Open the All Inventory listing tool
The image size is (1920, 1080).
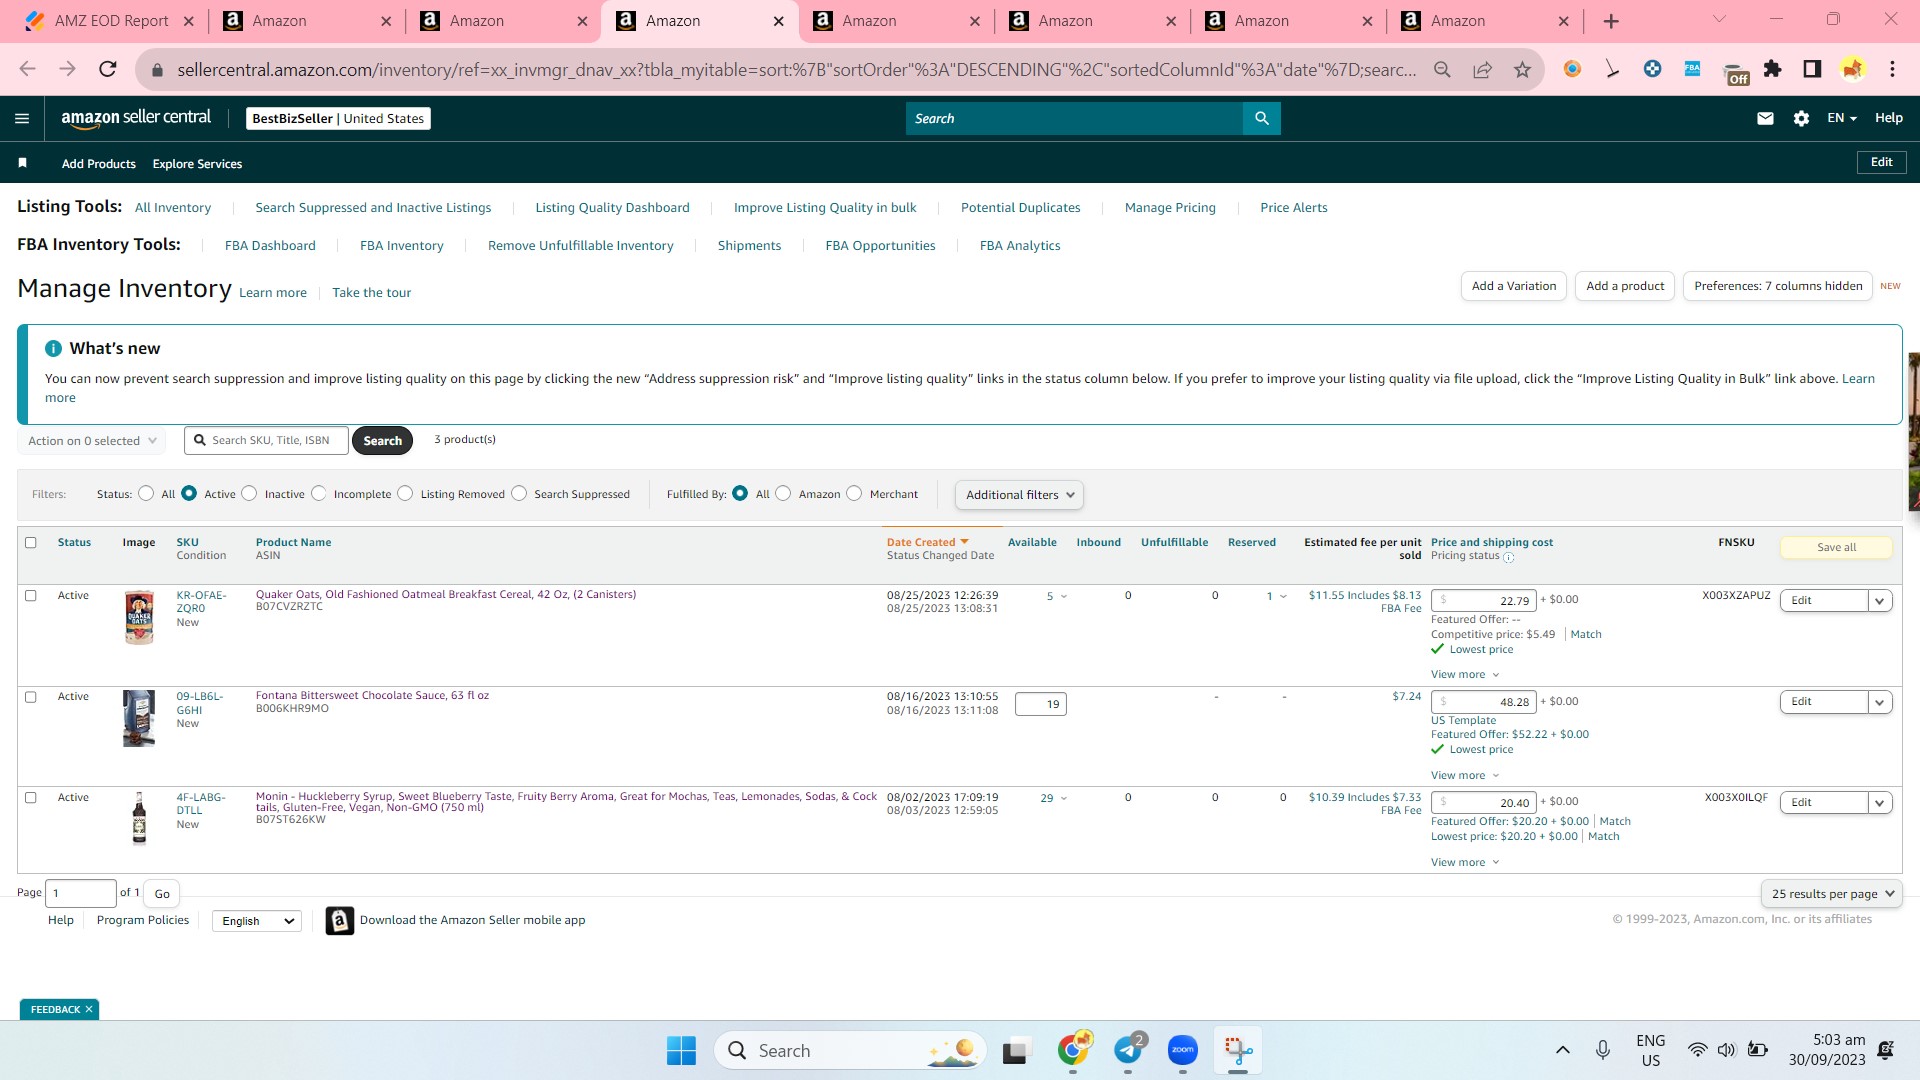[173, 208]
